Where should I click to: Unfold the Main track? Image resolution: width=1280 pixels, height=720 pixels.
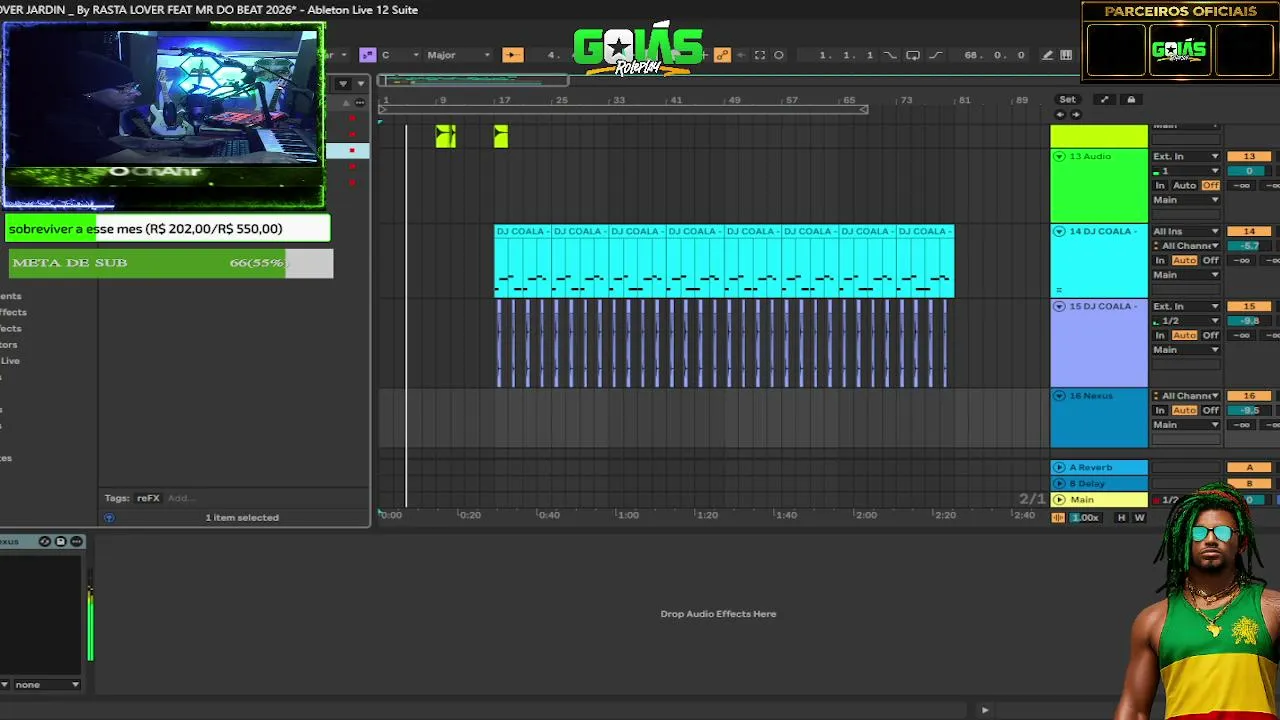coord(1059,499)
